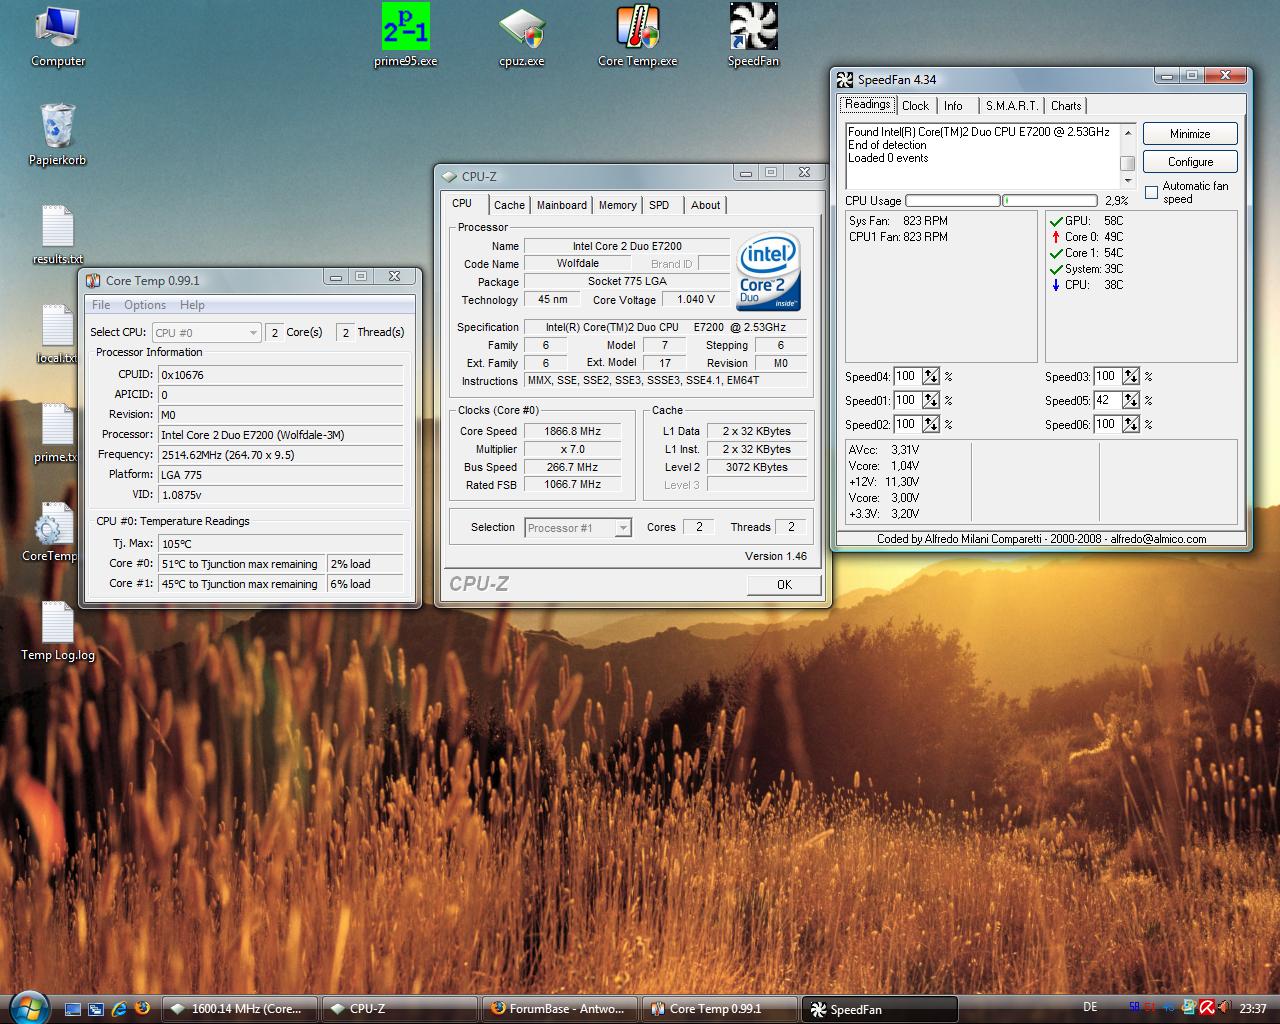Adjust the Speed02 spinner arrows

click(x=931, y=425)
